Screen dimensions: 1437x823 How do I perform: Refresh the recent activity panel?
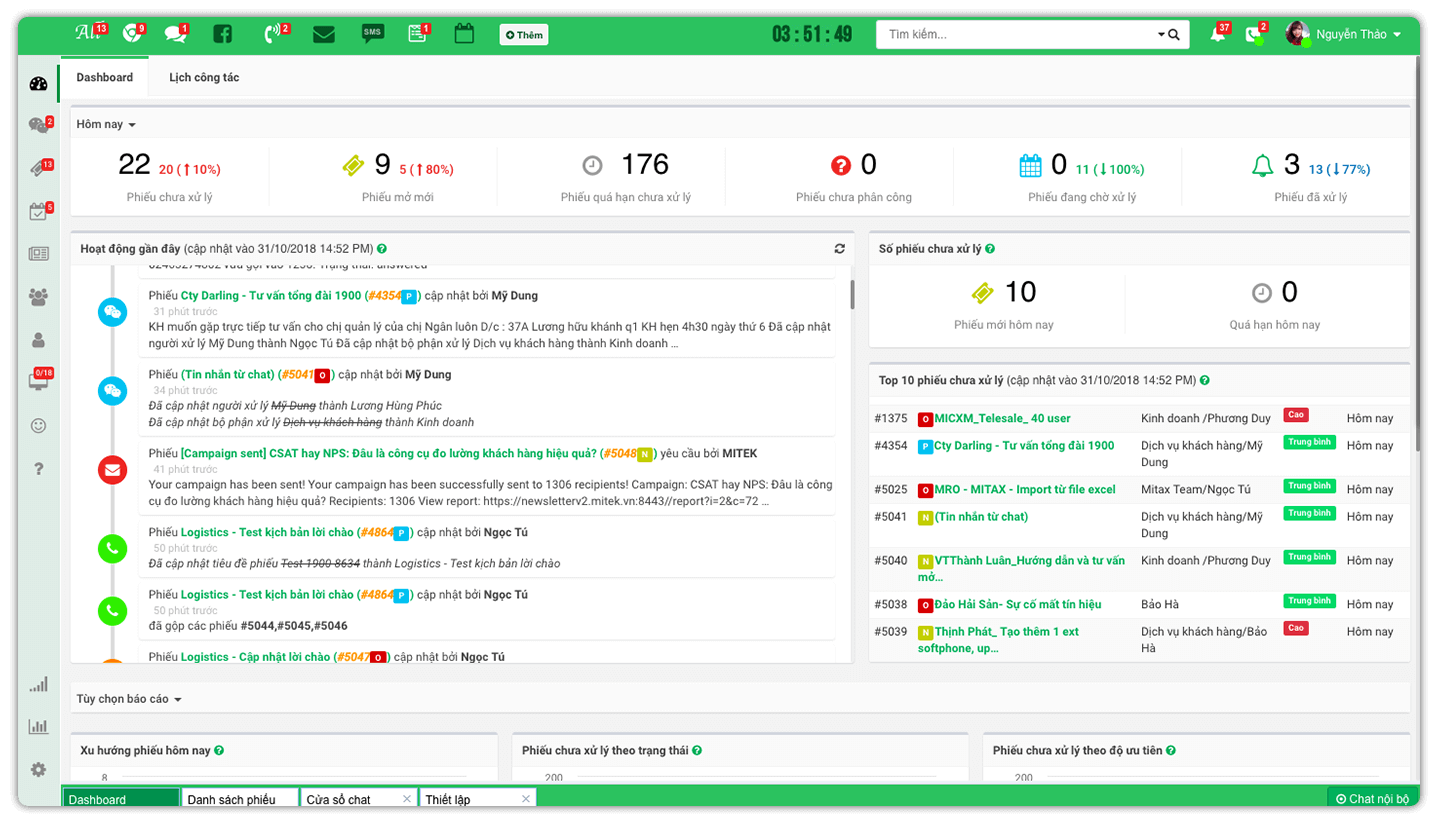839,249
